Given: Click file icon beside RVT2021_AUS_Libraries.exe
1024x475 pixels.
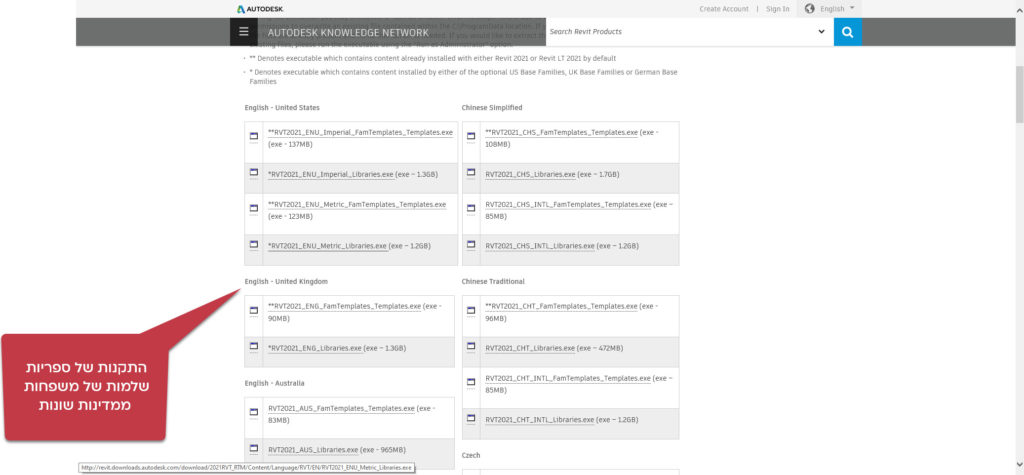Looking at the screenshot, I should pyautogui.click(x=254, y=450).
